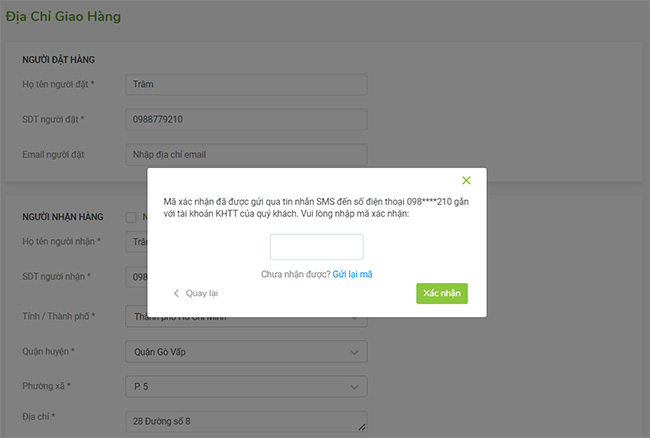Click the Phường xã dropdown chevron
The width and height of the screenshot is (650, 438).
click(x=355, y=386)
